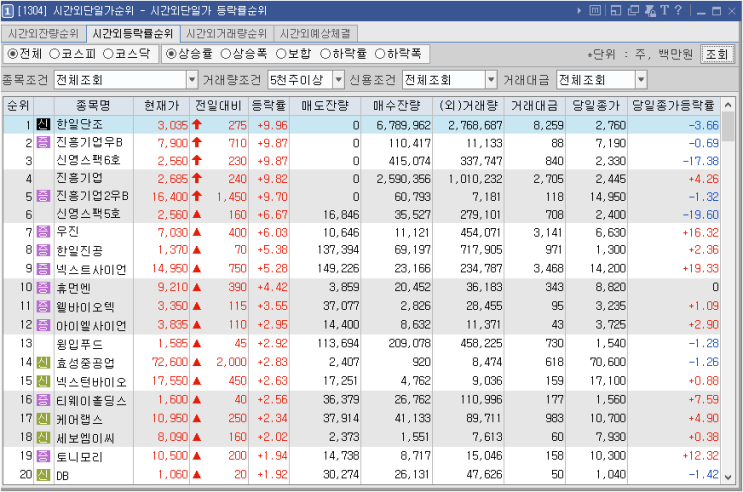The height and width of the screenshot is (492, 743).
Task: Click the 증 badge beside 토니모리
Action: tap(43, 456)
